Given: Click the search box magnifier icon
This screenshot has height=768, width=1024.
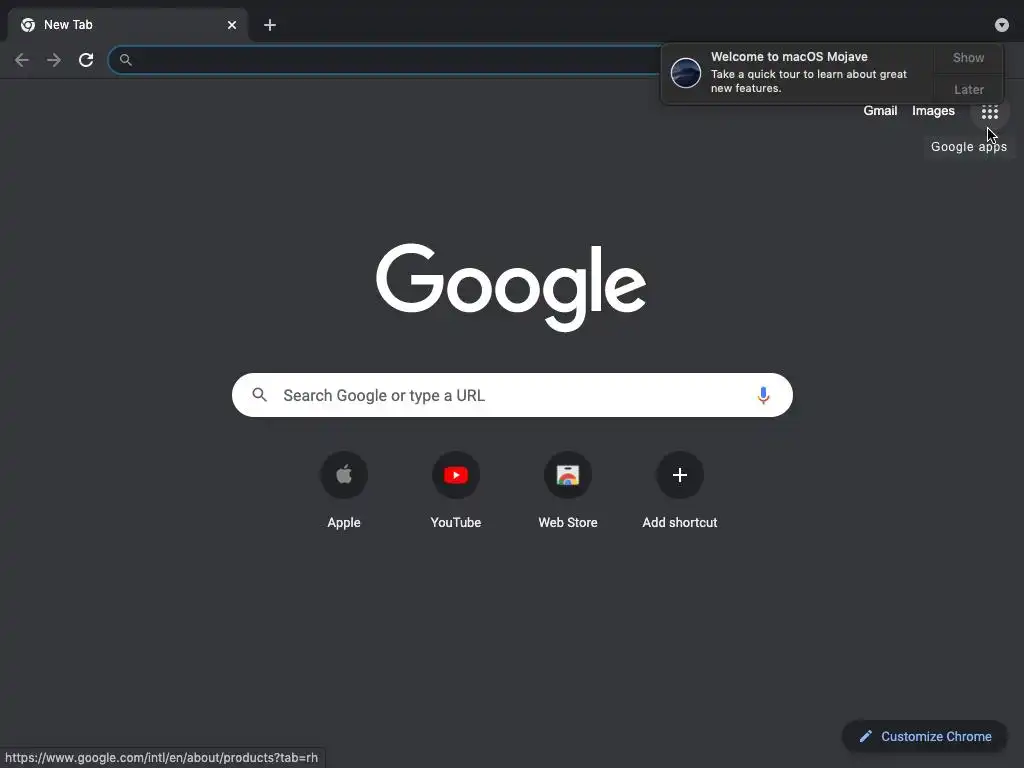Looking at the screenshot, I should (259, 395).
